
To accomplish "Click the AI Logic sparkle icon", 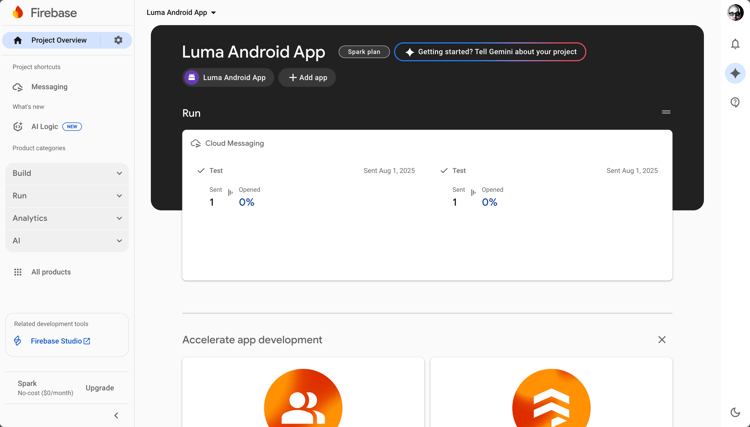I will tap(18, 126).
